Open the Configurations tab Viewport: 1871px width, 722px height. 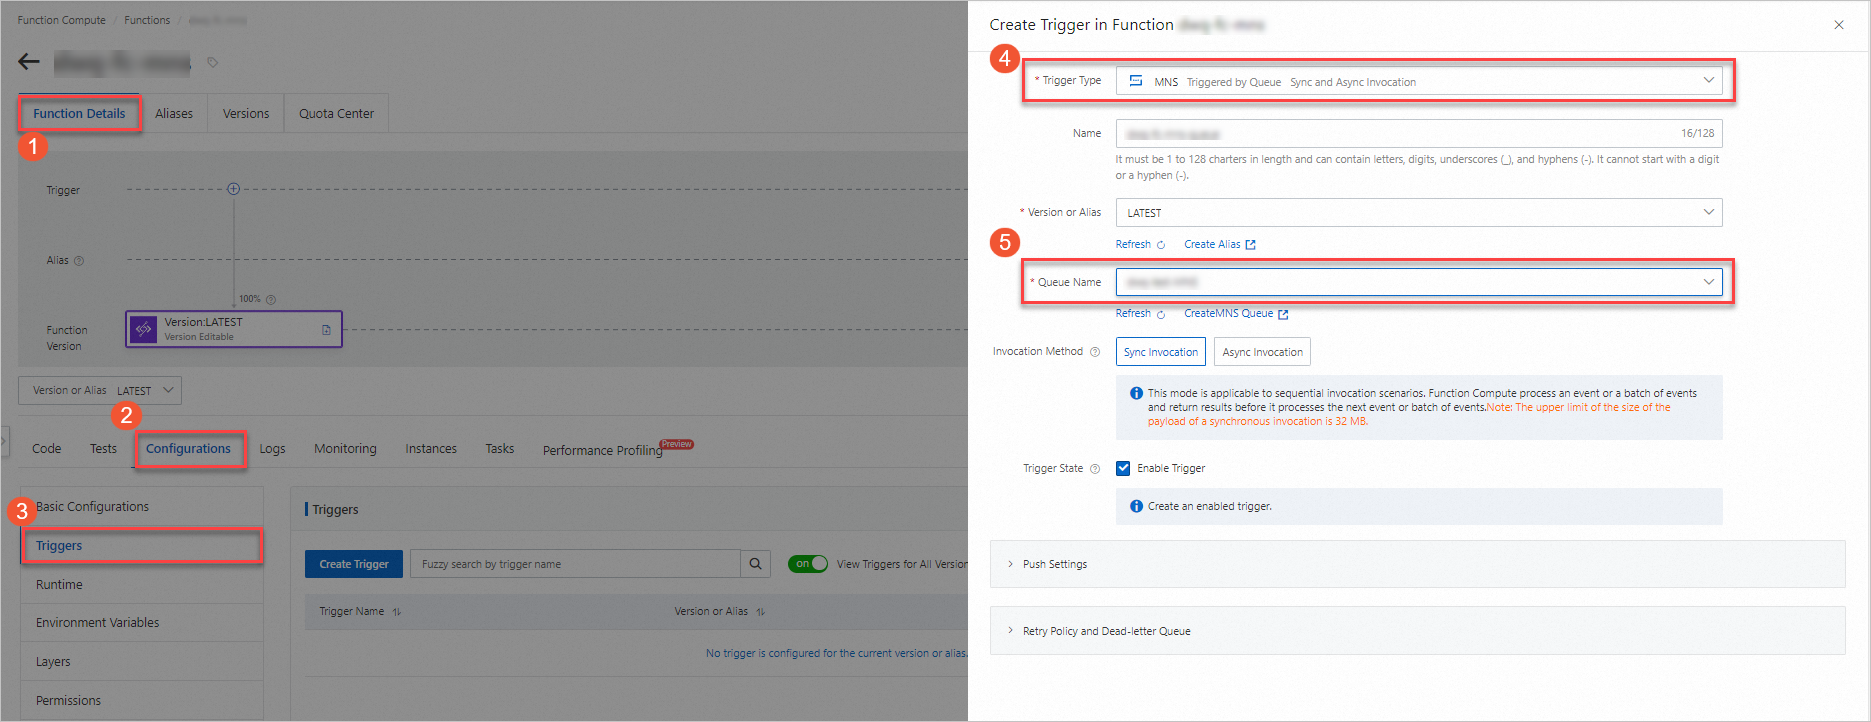point(188,449)
